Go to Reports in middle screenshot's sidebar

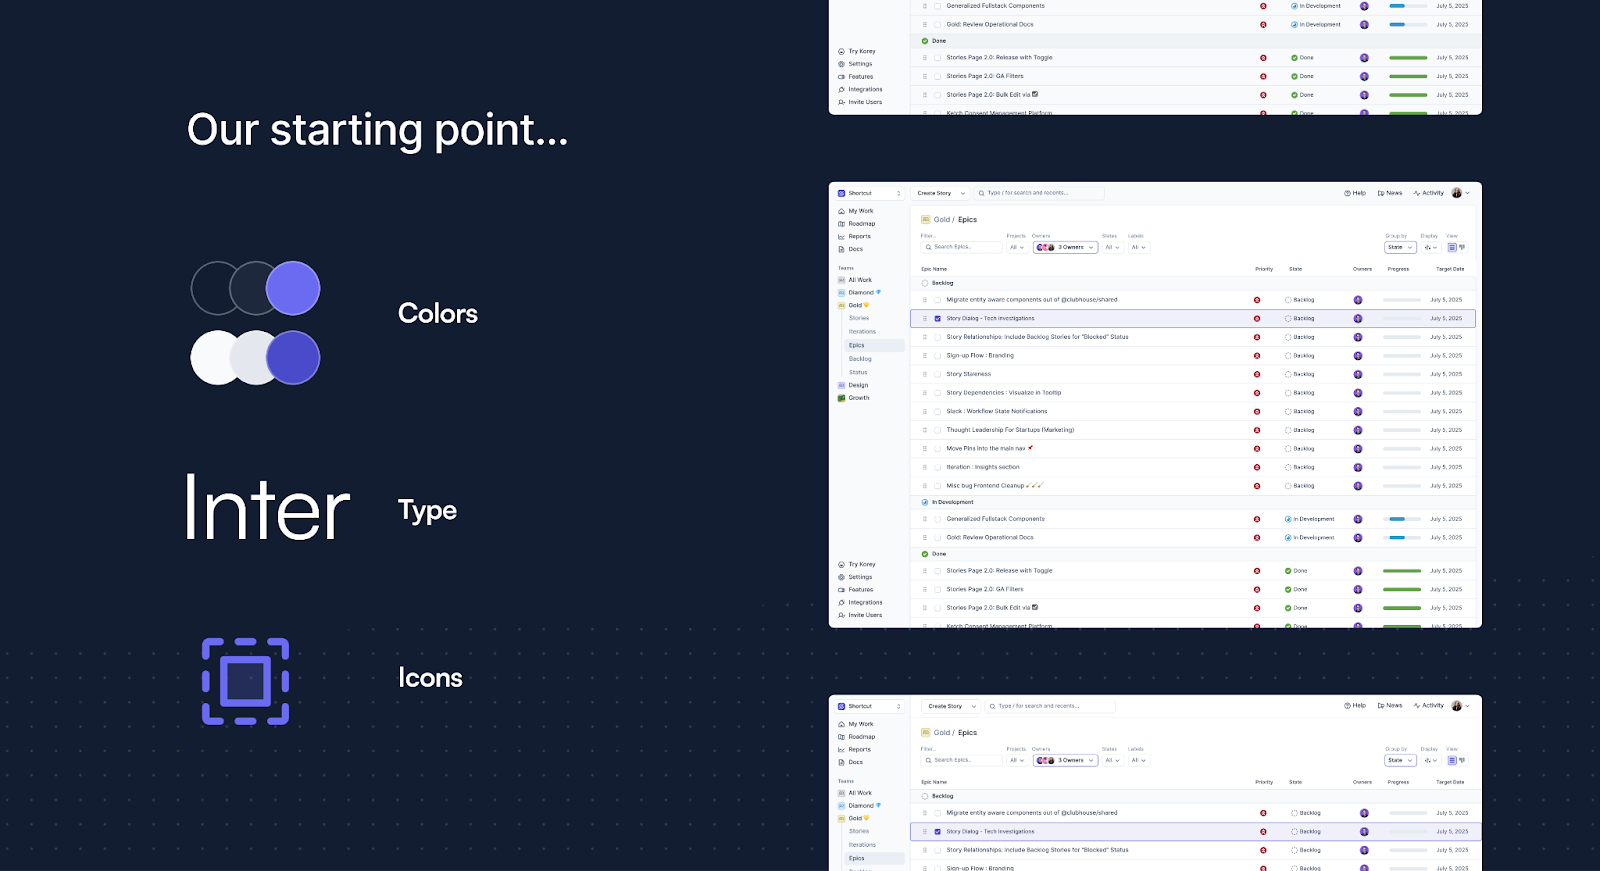(859, 236)
